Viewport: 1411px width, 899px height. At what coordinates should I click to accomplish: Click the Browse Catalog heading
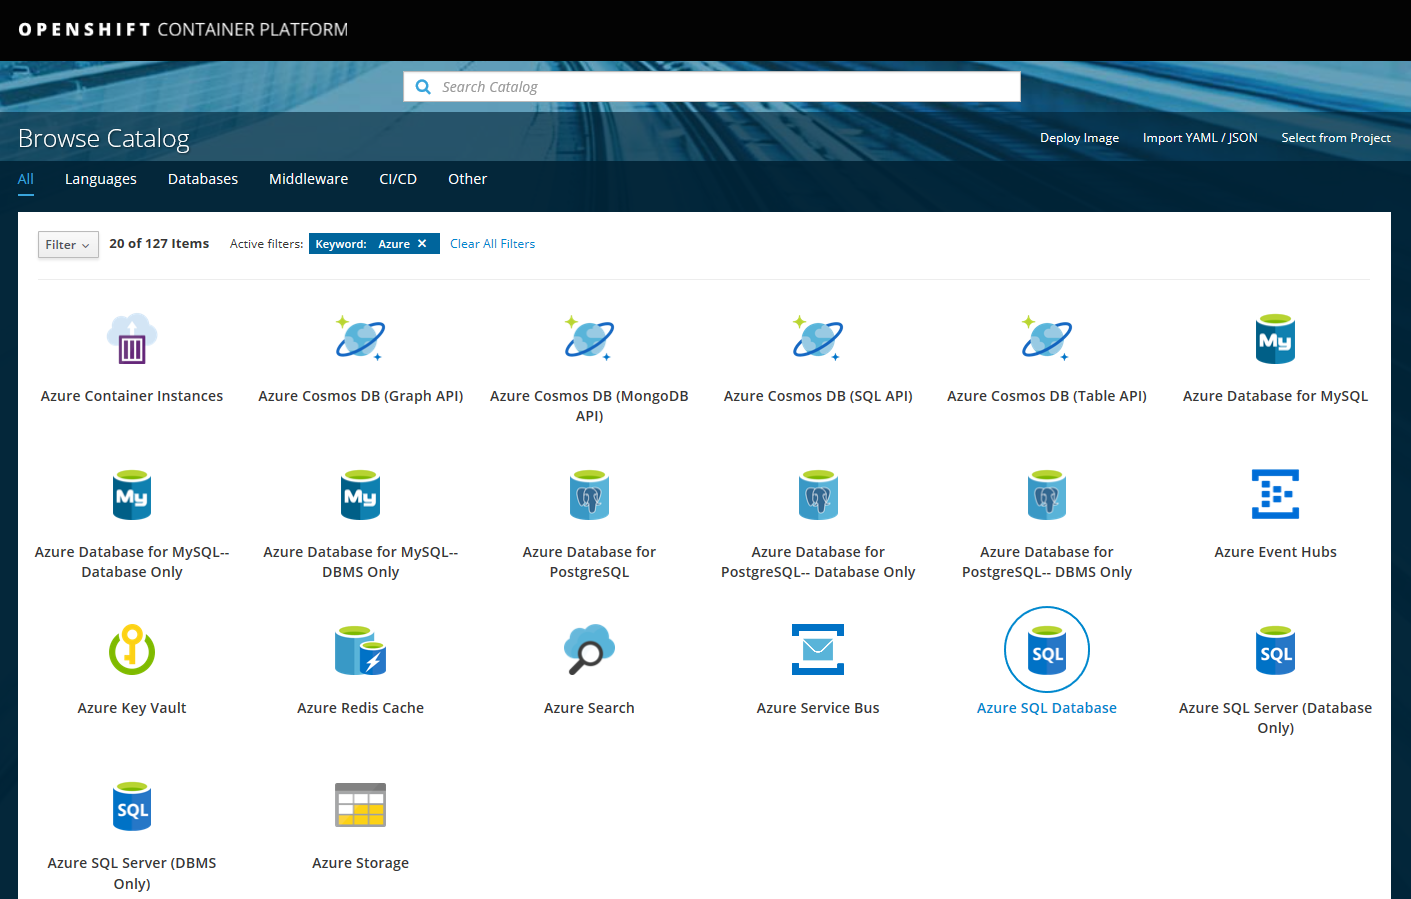point(104,138)
